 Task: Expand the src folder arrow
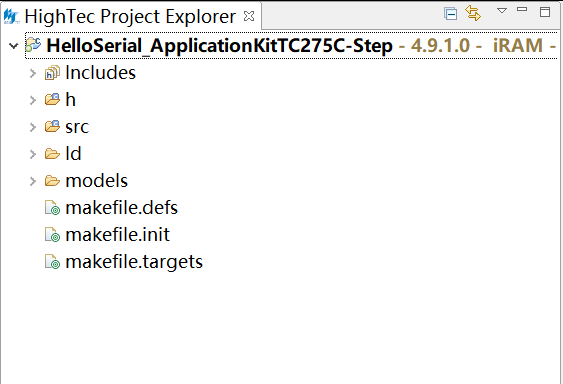[x=33, y=127]
